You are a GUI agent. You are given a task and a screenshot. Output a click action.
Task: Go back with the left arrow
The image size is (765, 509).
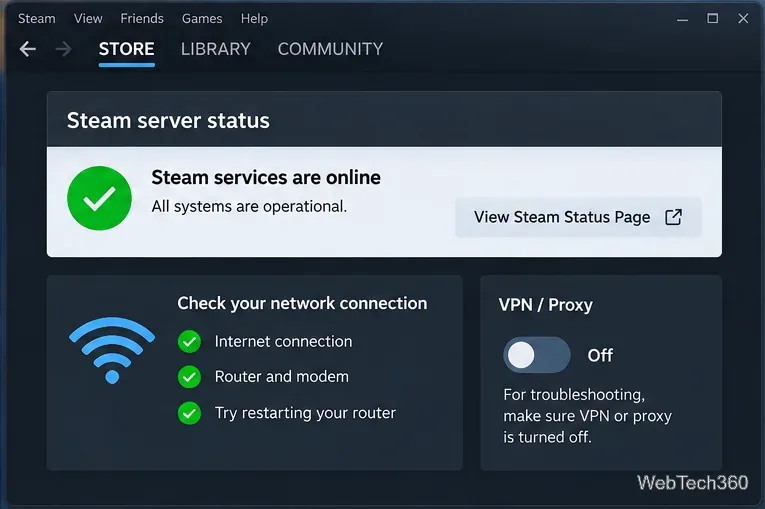pos(28,49)
